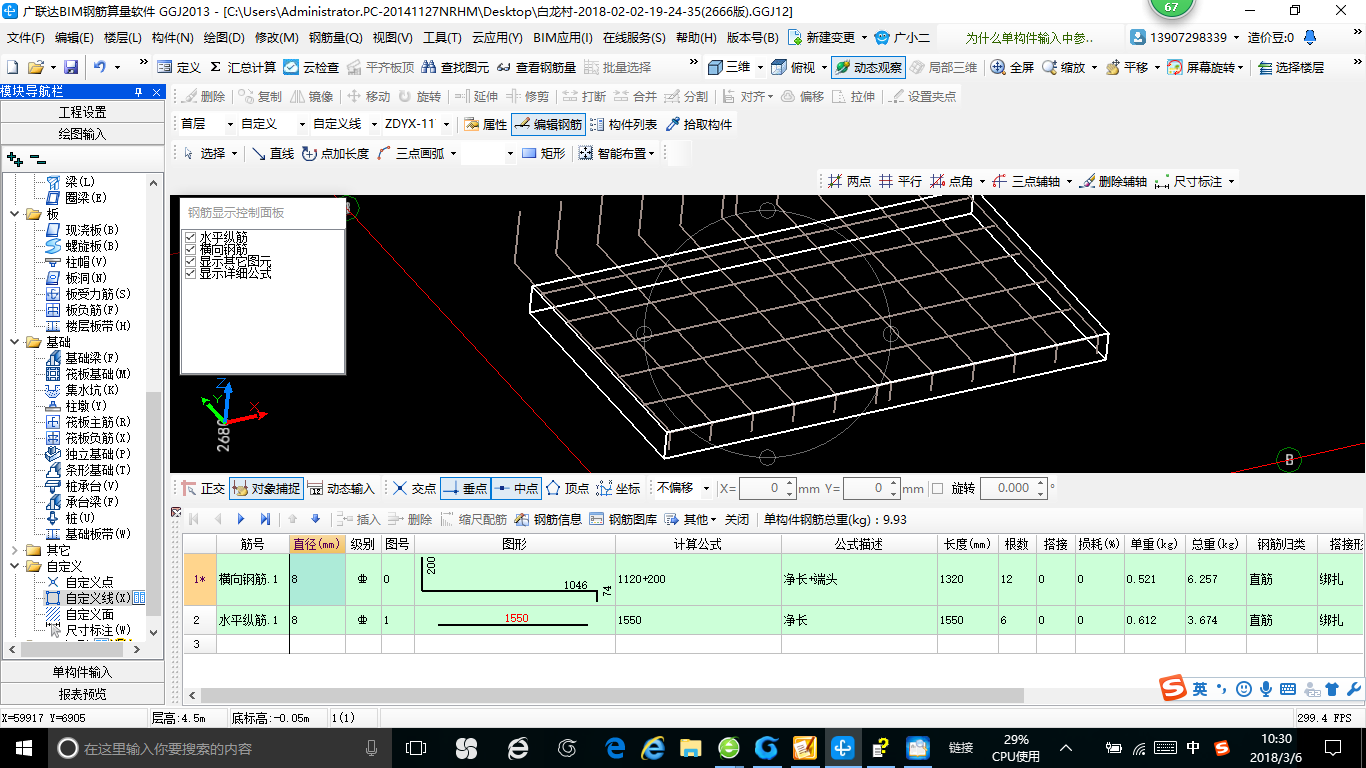Click the 单构件输入 panel button
The width and height of the screenshot is (1366, 768).
tap(82, 672)
